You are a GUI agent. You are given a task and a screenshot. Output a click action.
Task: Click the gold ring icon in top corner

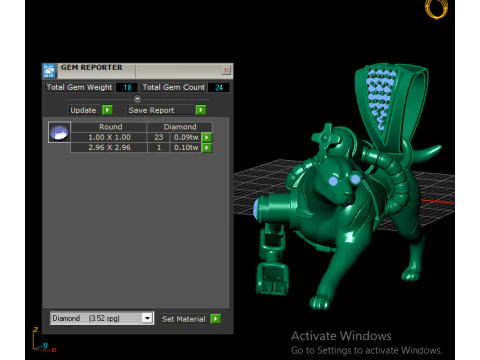pos(436,9)
